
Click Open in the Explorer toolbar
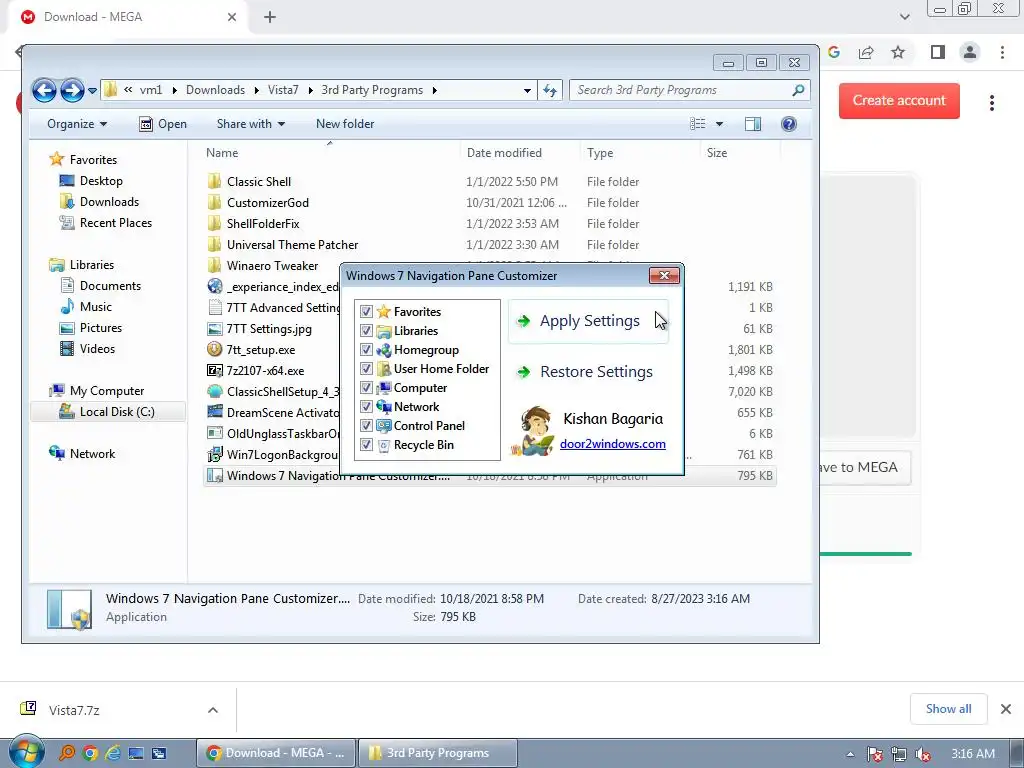point(163,124)
